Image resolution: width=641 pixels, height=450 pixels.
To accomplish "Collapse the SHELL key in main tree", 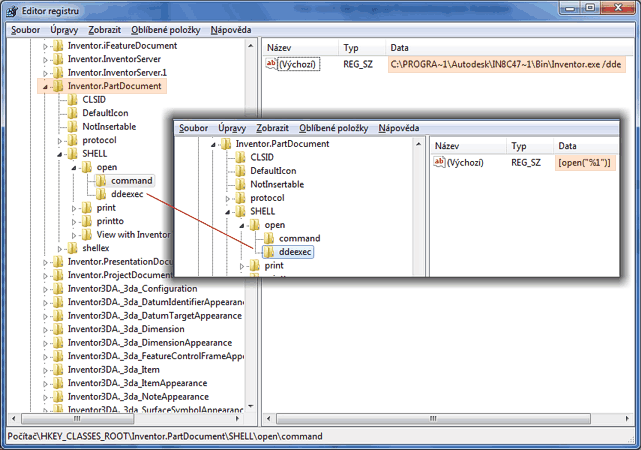I will coord(59,154).
